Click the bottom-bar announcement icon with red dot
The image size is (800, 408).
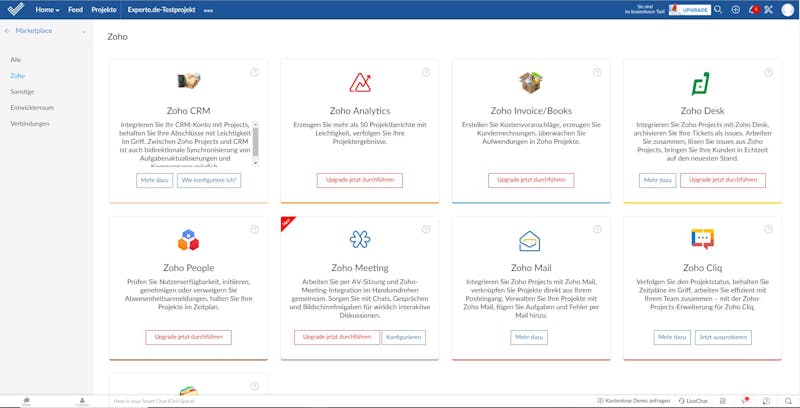tap(744, 401)
